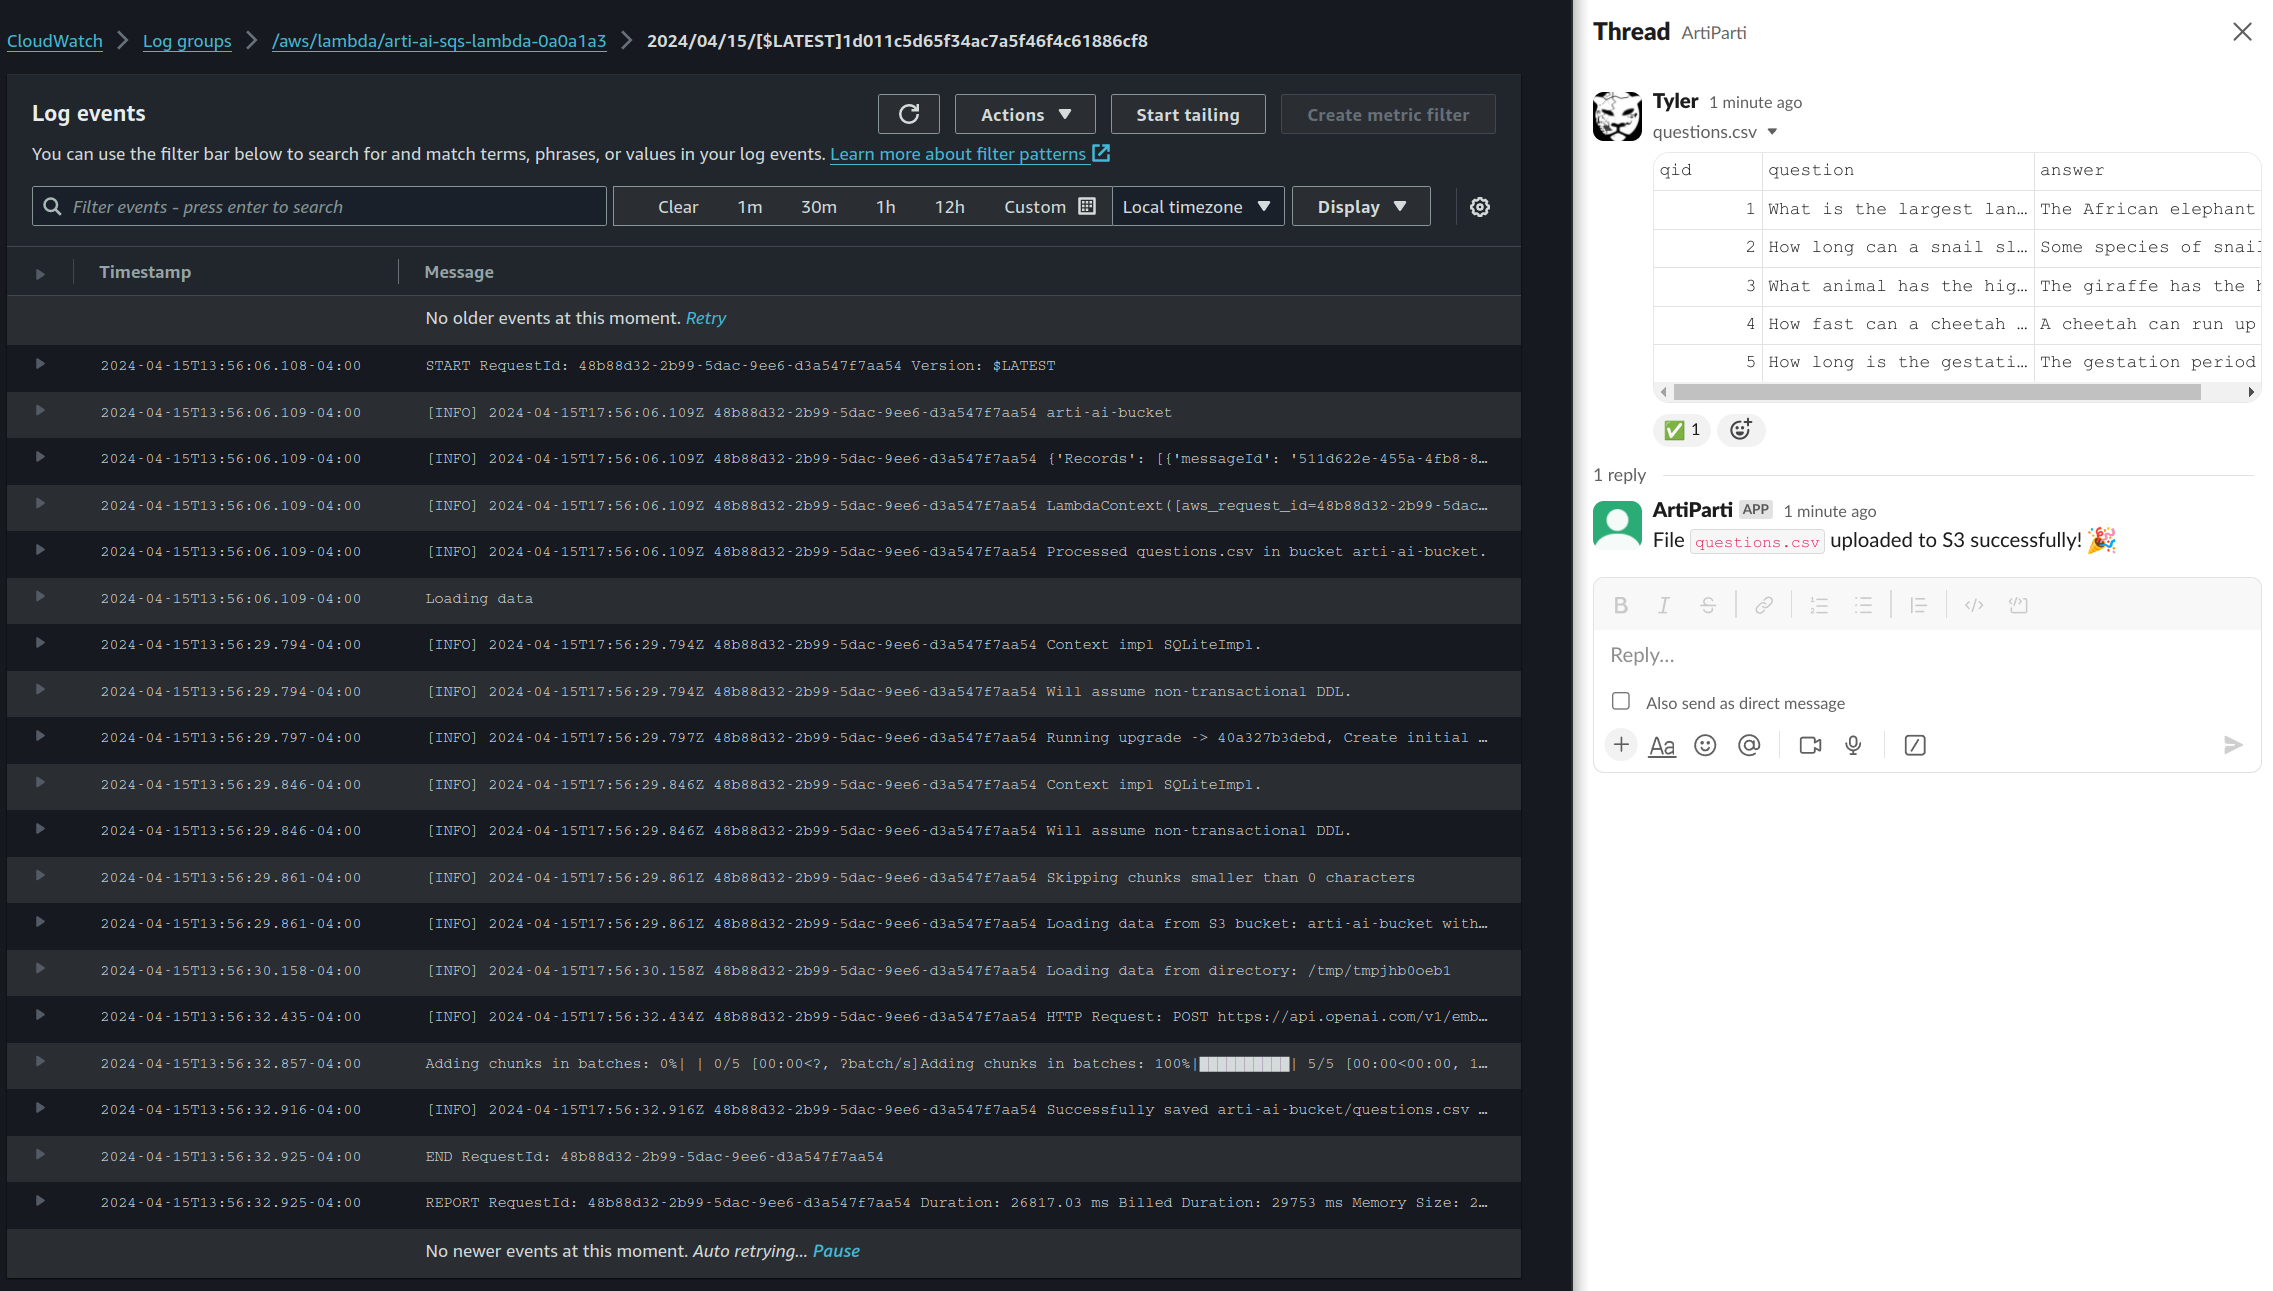The image size is (2273, 1291).
Task: Add a reaction to Tyler's message
Action: coord(1741,430)
